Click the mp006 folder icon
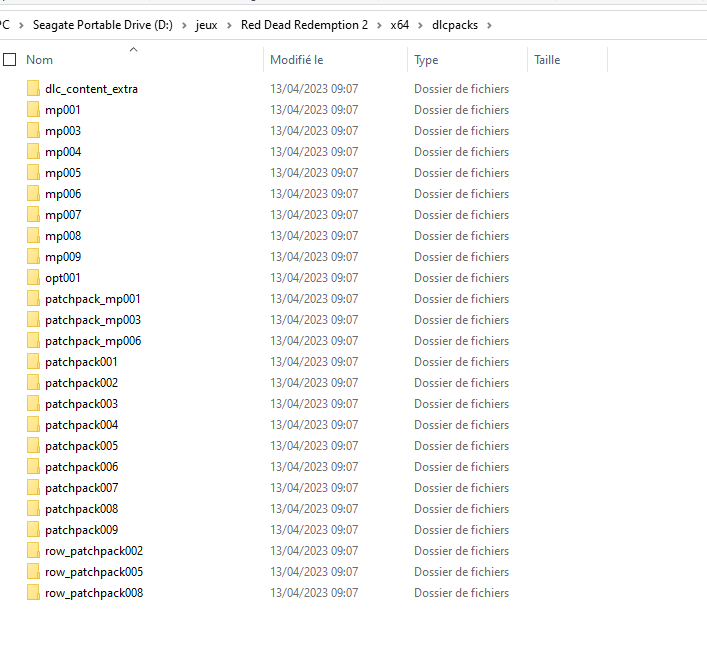The width and height of the screenshot is (707, 657). coord(33,193)
